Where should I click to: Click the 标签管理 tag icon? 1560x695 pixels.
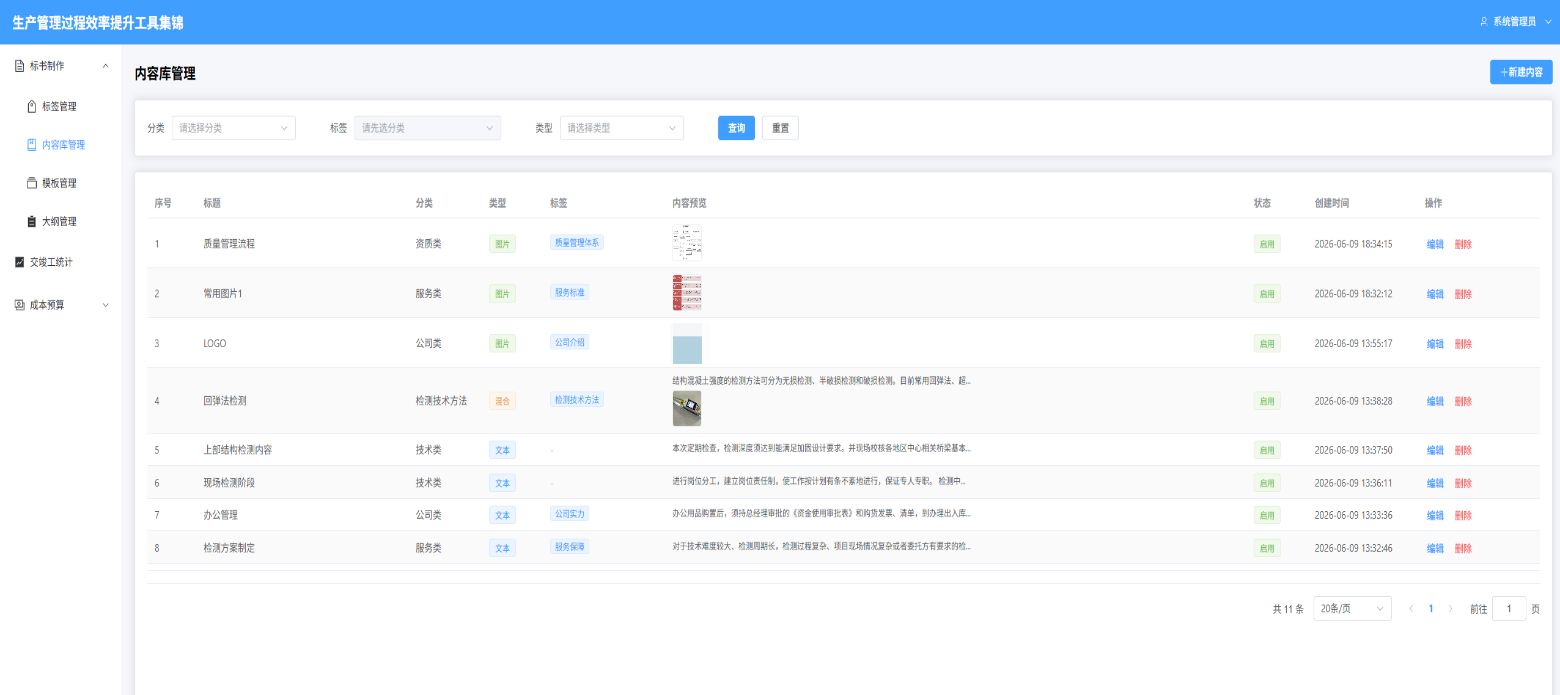pyautogui.click(x=32, y=106)
